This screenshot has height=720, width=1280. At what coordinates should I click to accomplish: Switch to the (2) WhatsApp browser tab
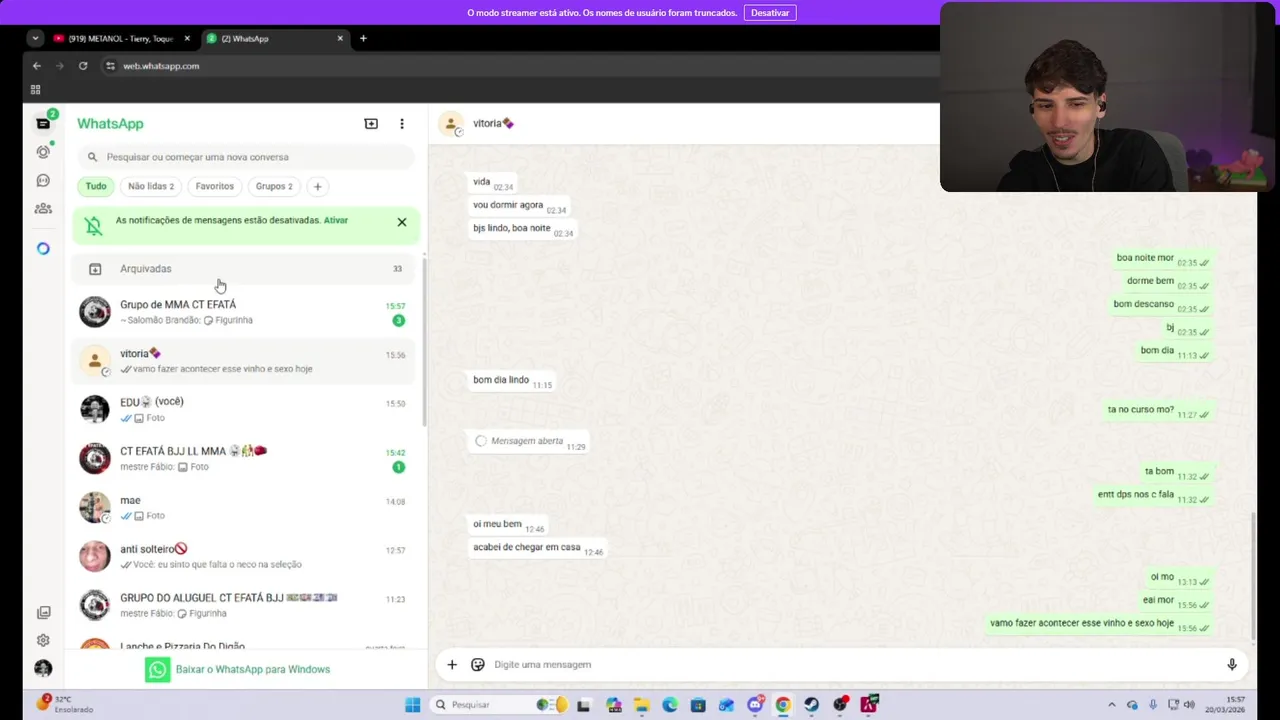(x=275, y=38)
